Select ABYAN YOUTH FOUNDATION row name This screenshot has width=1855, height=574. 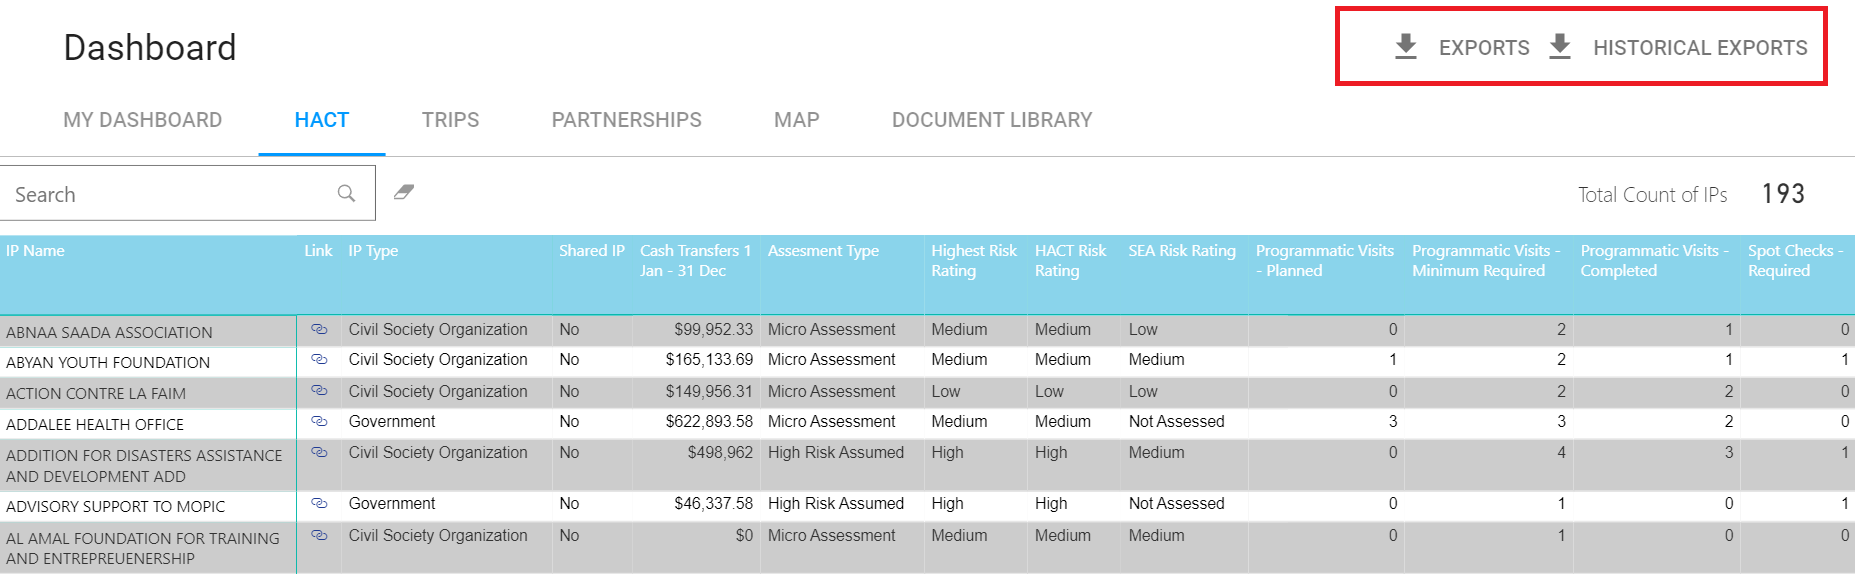tap(108, 362)
